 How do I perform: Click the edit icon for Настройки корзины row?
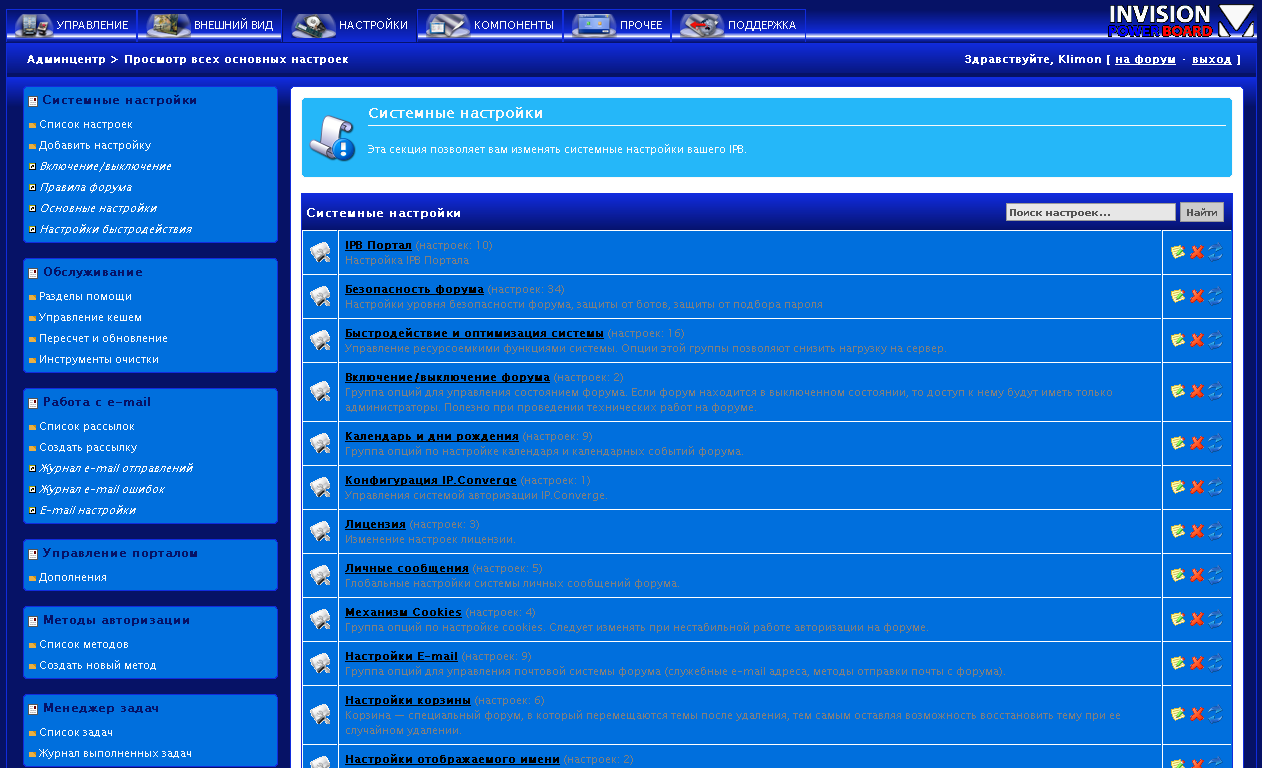point(1178,713)
